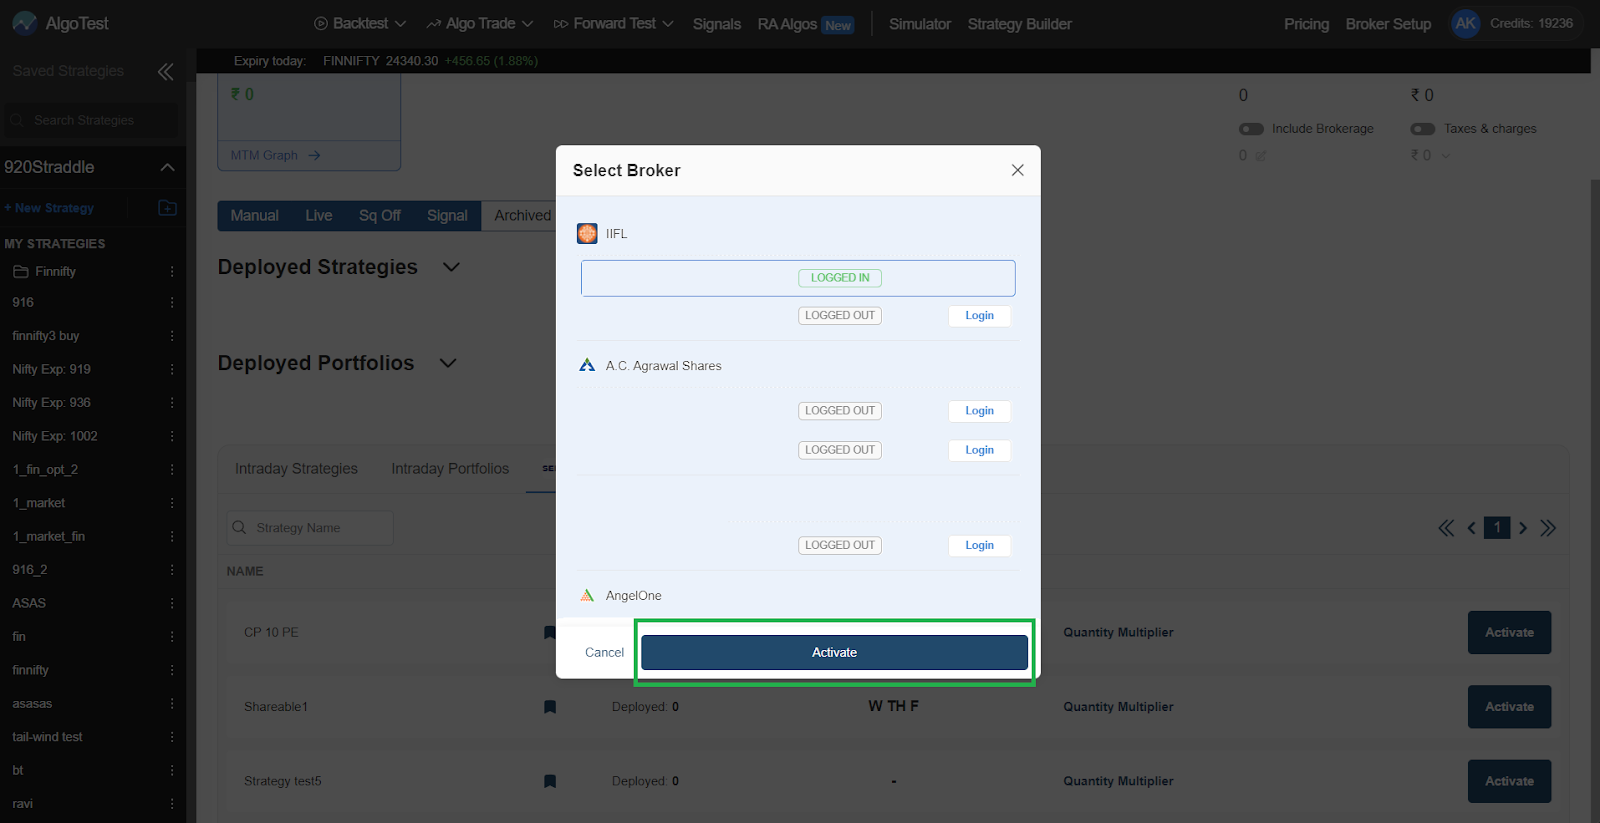The image size is (1600, 823).
Task: Go to the next page arrow
Action: pyautogui.click(x=1523, y=528)
